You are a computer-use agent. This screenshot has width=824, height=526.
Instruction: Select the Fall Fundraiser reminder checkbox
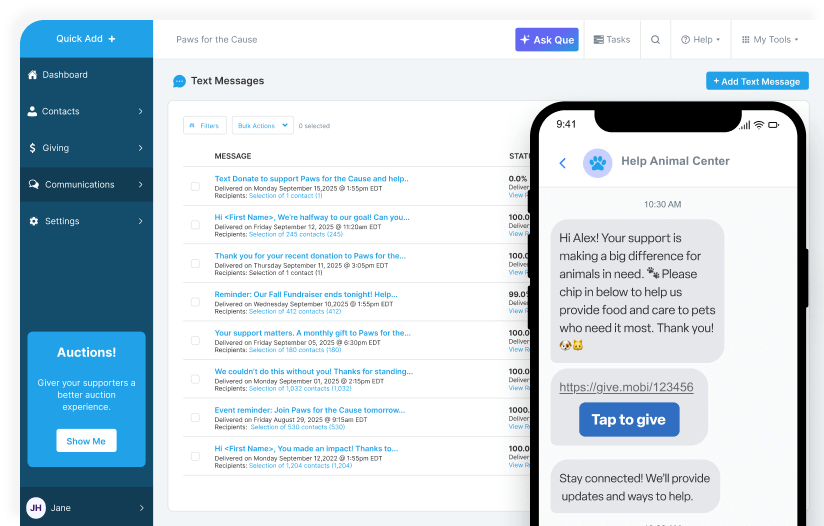pos(195,302)
